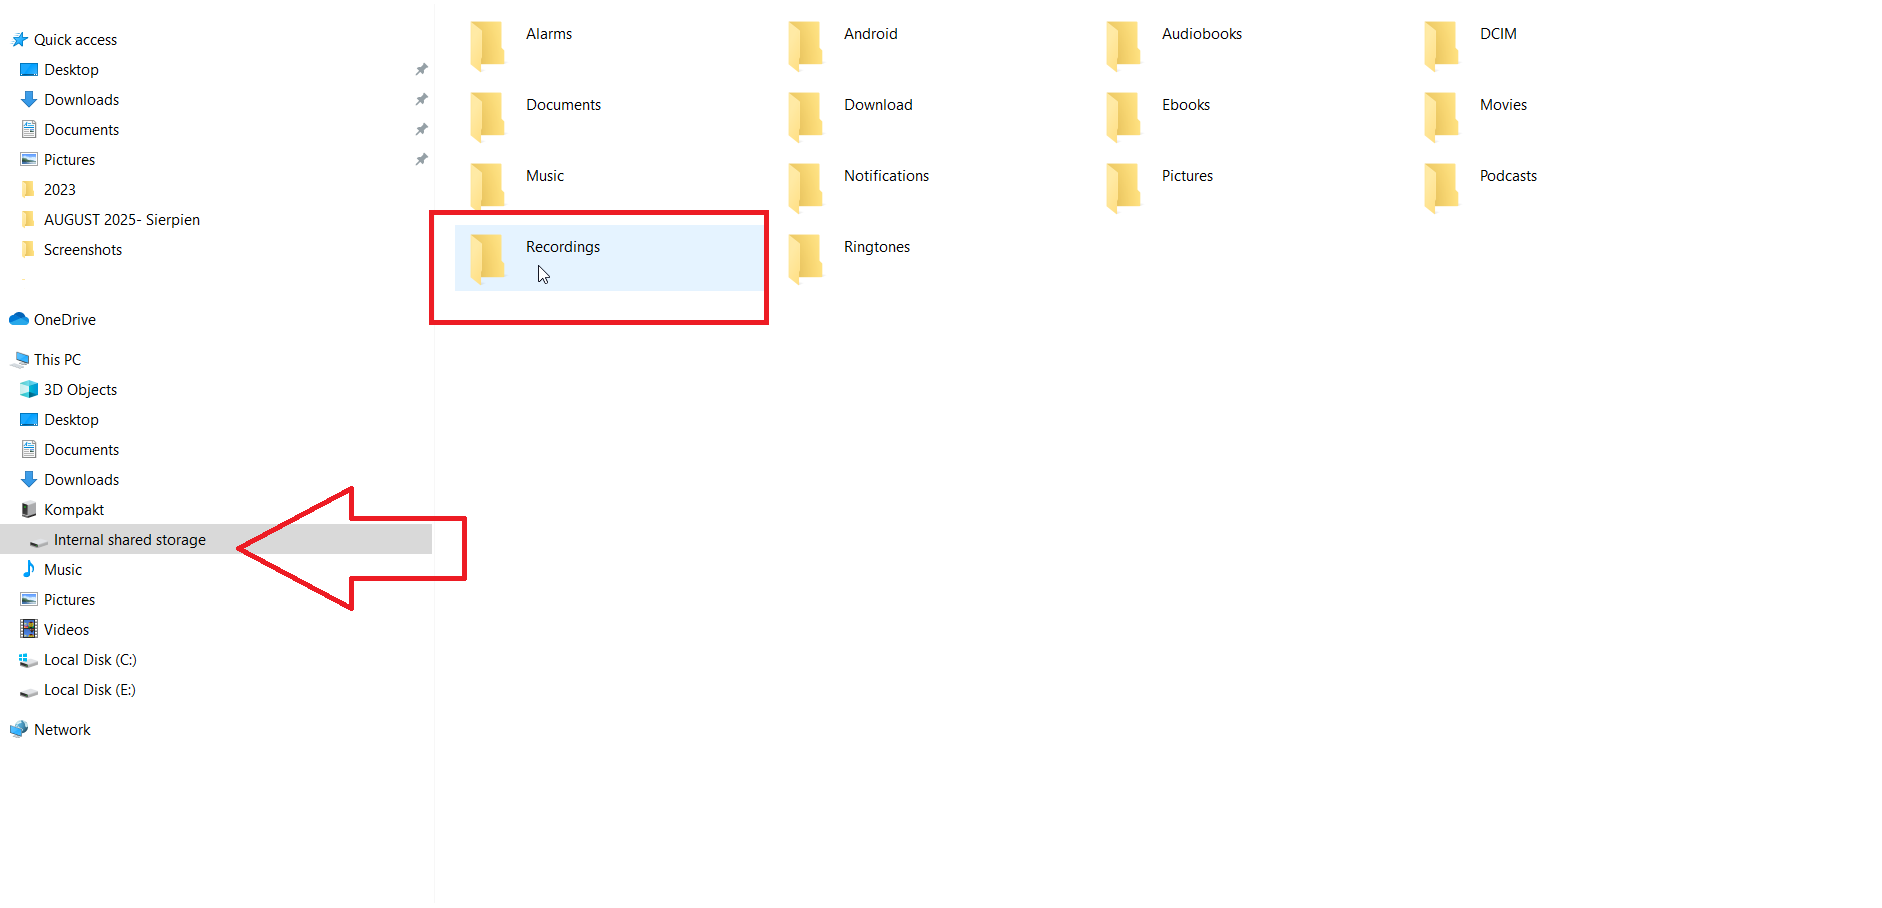
Task: Select the Podcasts folder
Action: point(1507,176)
